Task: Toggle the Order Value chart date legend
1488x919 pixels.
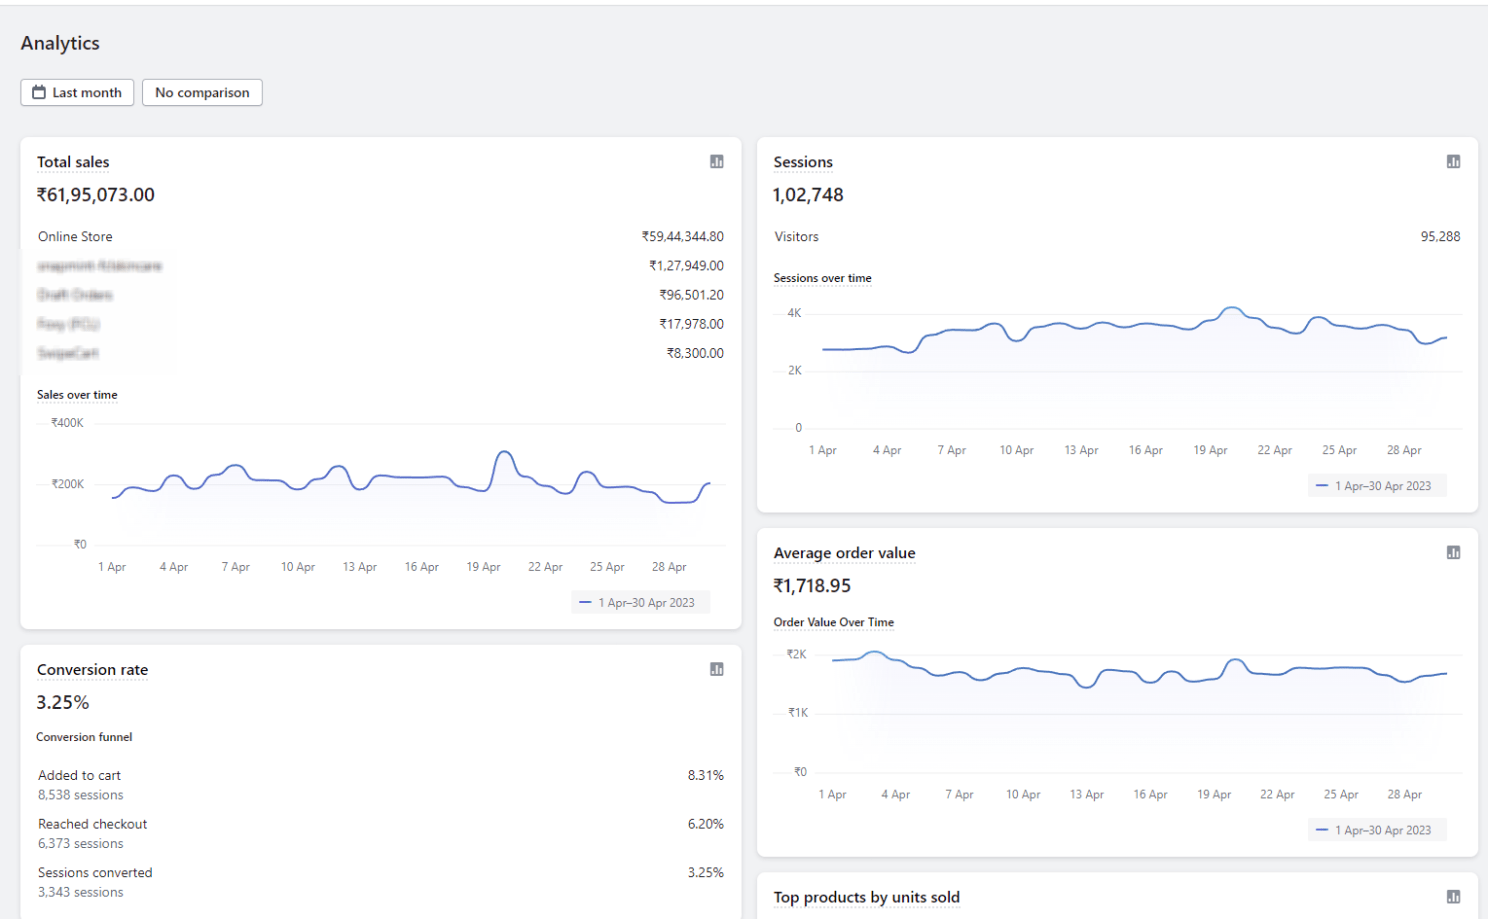Action: pos(1377,830)
